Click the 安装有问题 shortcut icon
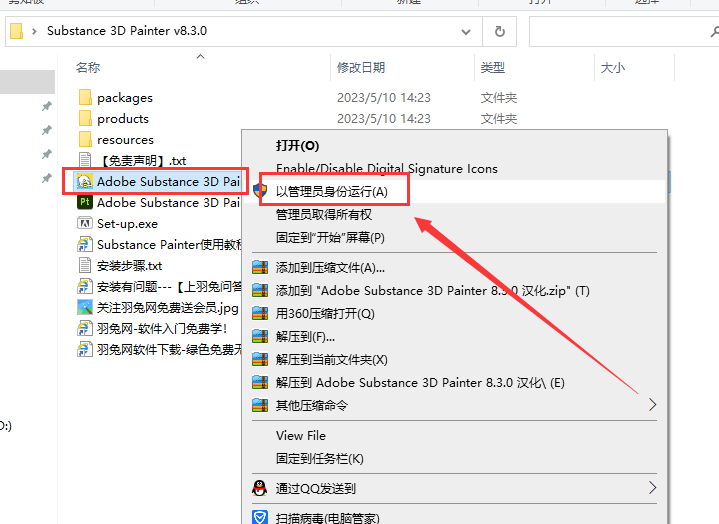The image size is (719, 524). click(85, 287)
